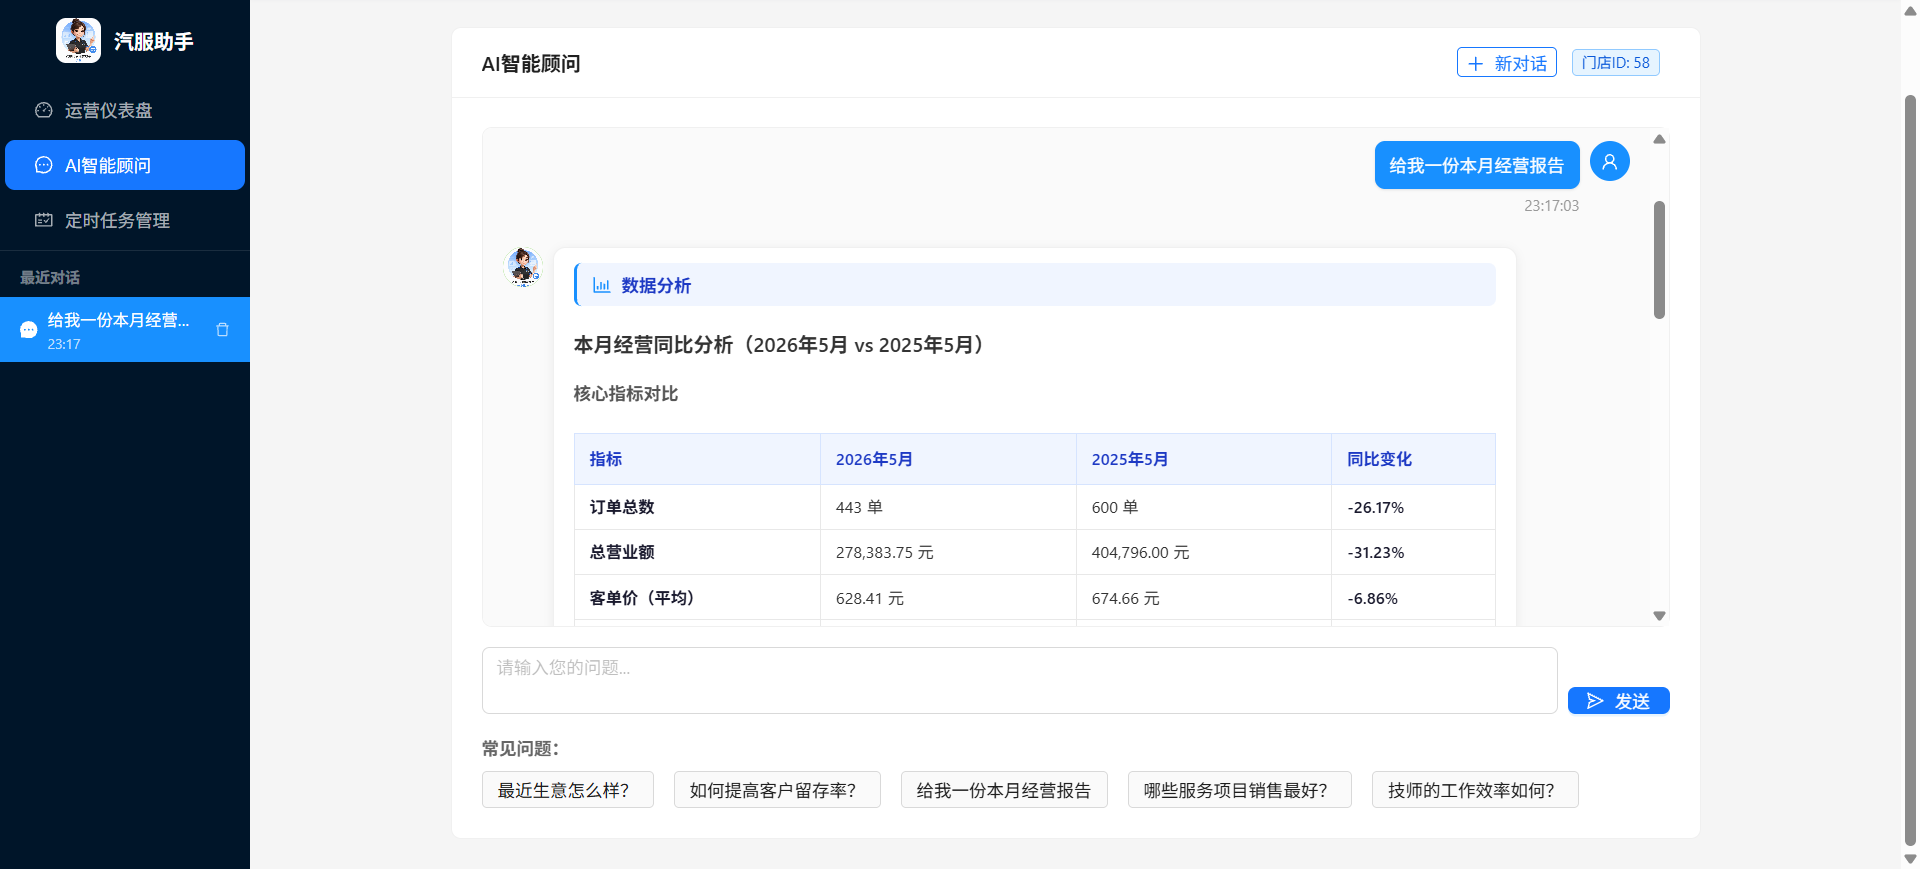Choose suggested question 如何提高客户留存率?
The width and height of the screenshot is (1920, 869).
tap(777, 790)
